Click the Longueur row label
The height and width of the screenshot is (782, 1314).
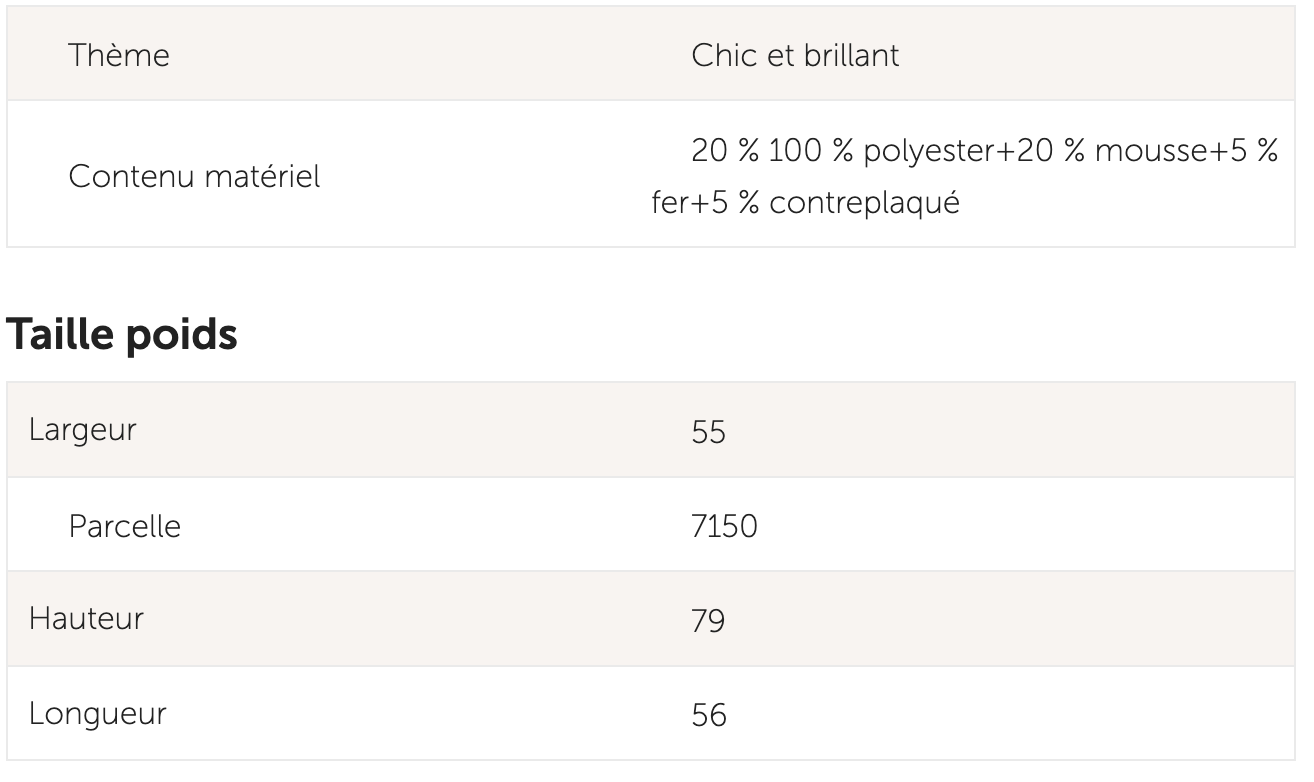[97, 714]
